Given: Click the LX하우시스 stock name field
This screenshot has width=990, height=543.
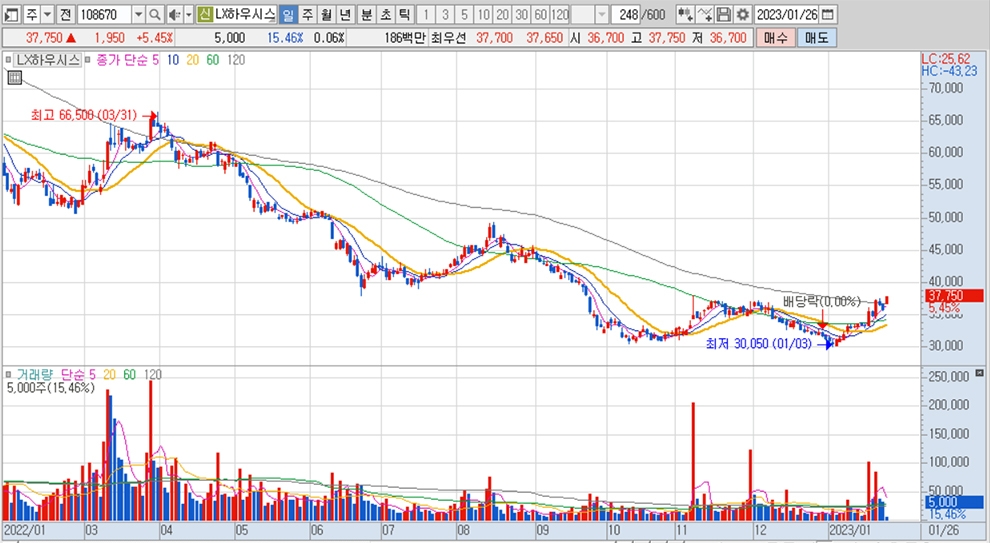Looking at the screenshot, I should coord(244,14).
